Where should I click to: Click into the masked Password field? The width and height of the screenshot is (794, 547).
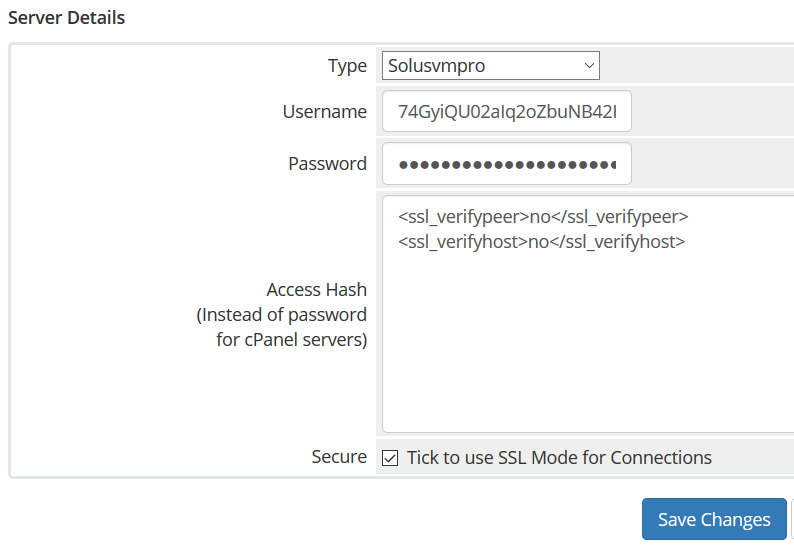[507, 164]
